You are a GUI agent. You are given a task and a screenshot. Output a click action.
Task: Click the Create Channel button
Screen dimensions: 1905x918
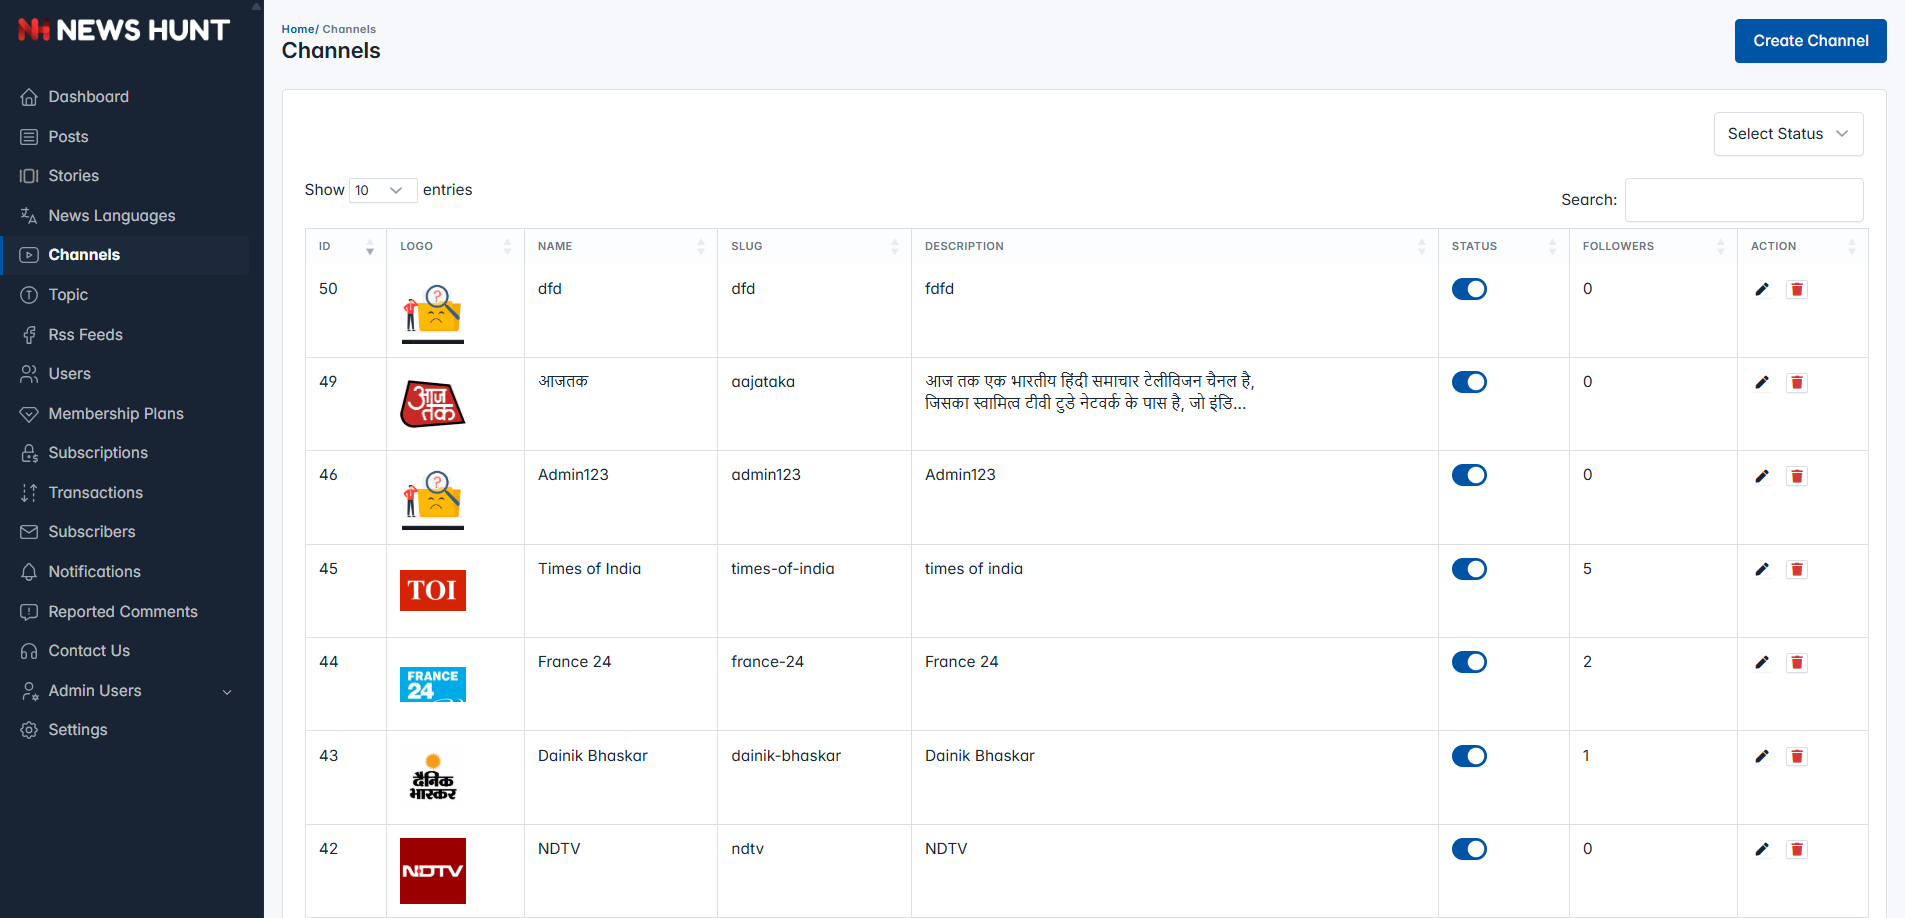[x=1810, y=41]
